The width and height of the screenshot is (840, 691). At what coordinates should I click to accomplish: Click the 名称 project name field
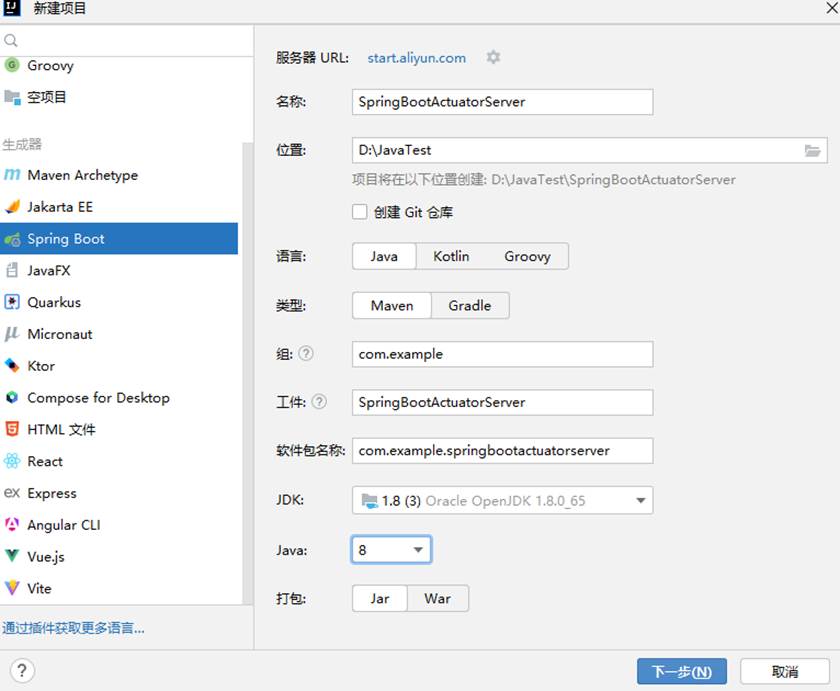(x=502, y=102)
